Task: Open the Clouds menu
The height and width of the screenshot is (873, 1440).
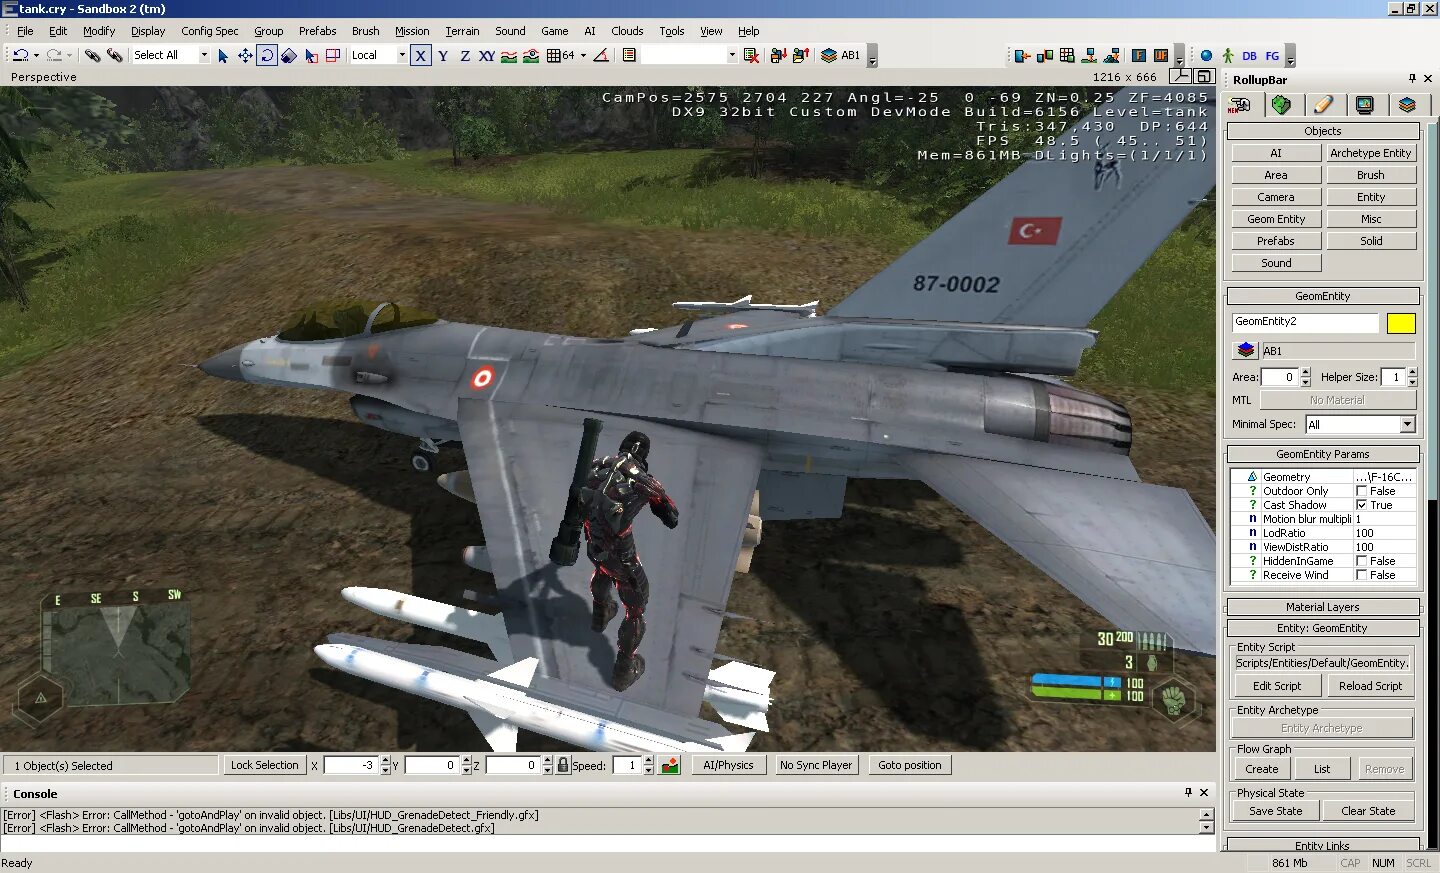Action: [627, 31]
